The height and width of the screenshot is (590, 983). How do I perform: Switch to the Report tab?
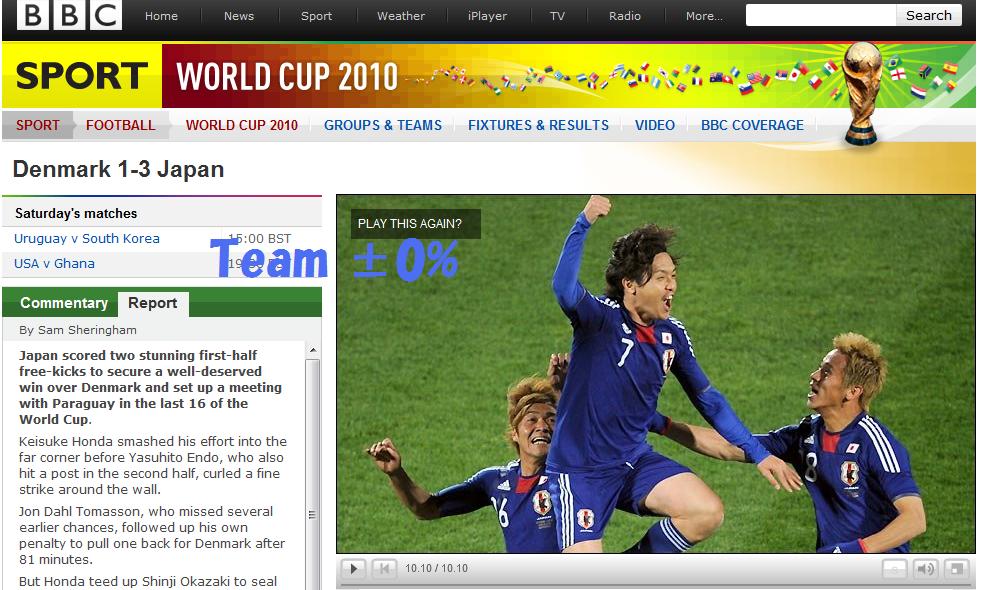tap(153, 303)
